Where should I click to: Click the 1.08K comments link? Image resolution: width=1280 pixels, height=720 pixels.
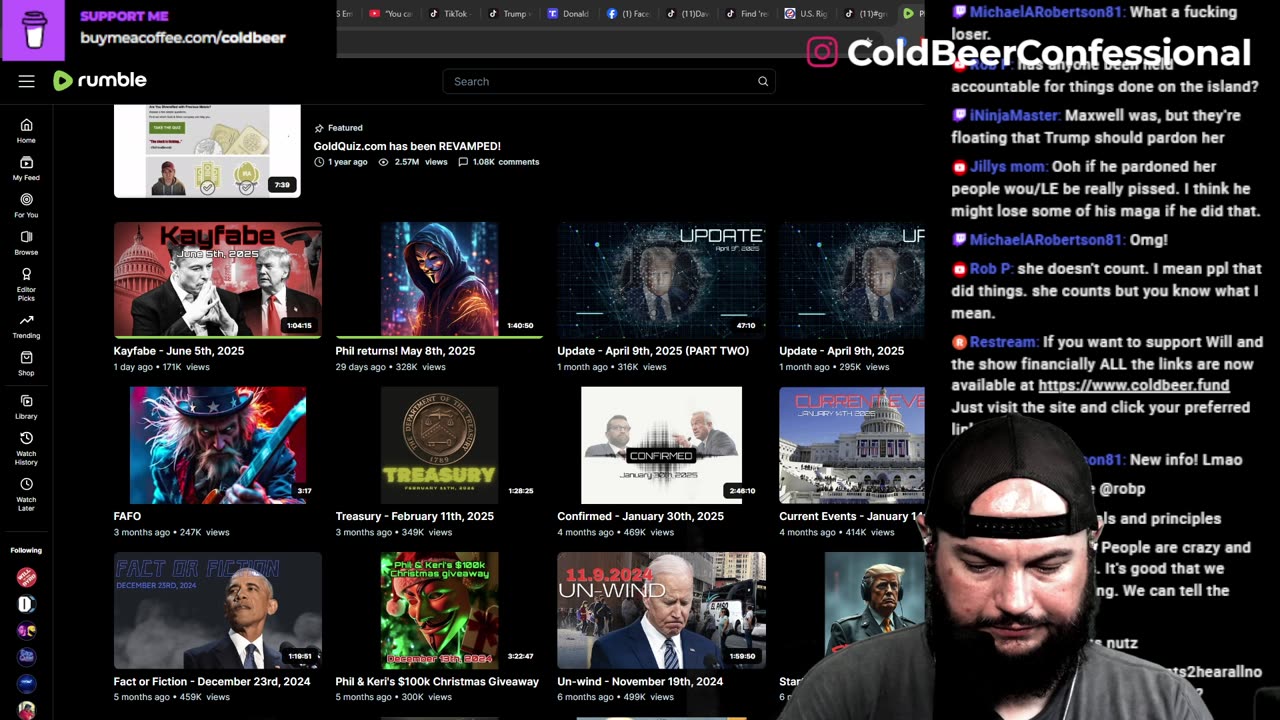[x=499, y=162]
